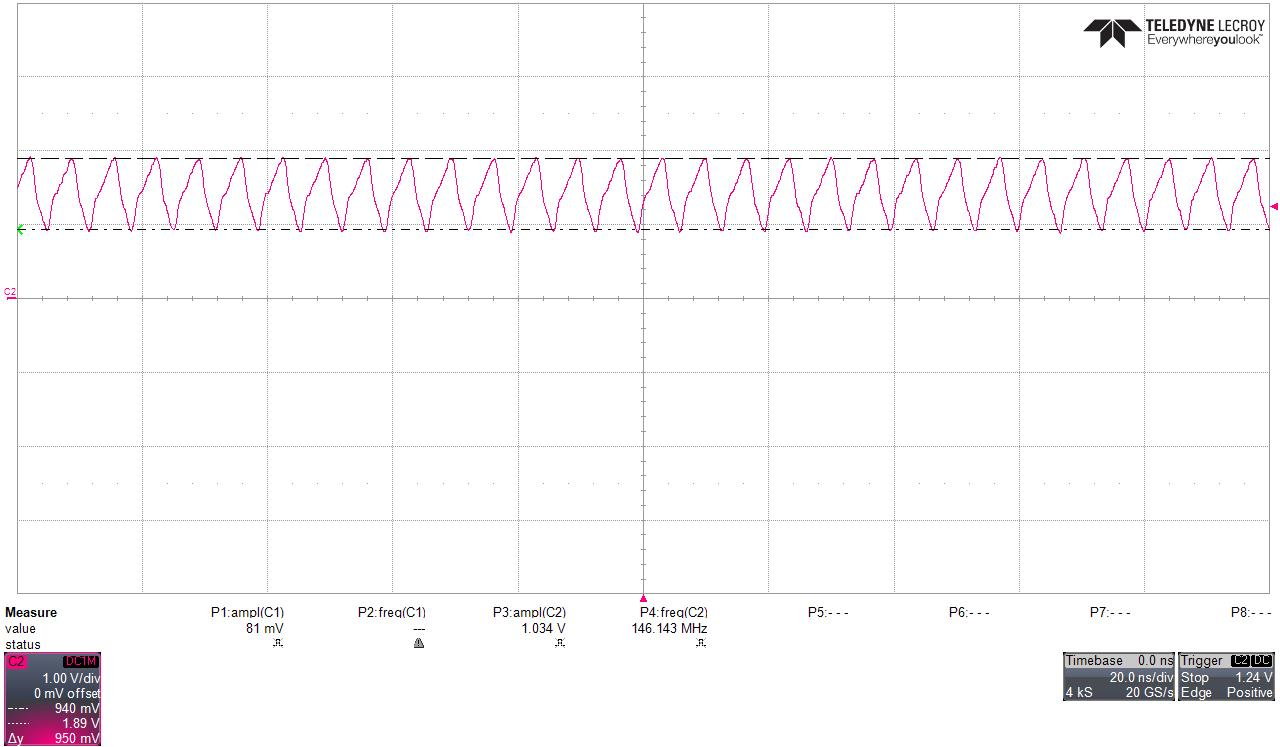Click the value row label in Measure table
This screenshot has height=747, width=1280.
(20, 628)
